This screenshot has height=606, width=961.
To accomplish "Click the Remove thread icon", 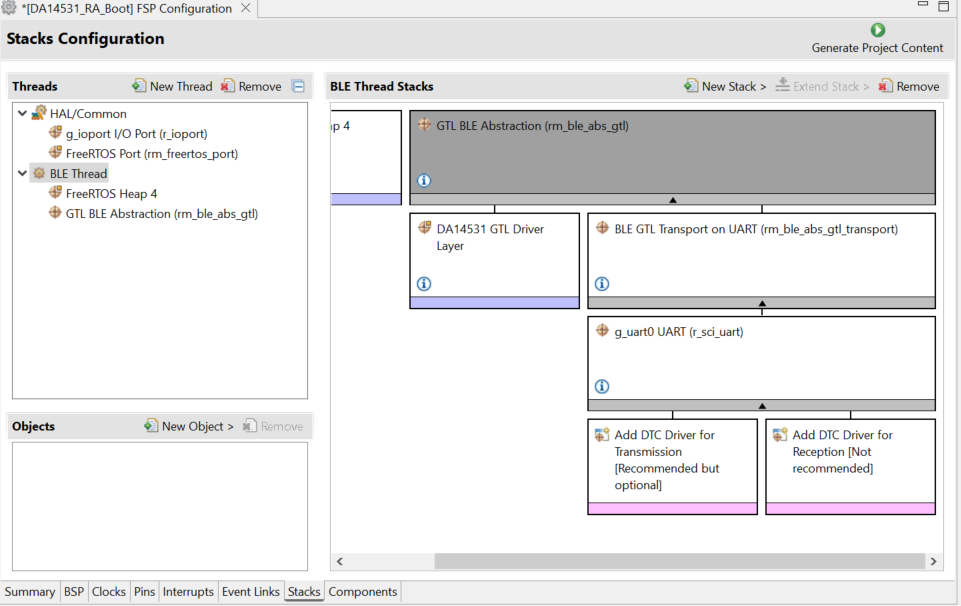I will [228, 86].
